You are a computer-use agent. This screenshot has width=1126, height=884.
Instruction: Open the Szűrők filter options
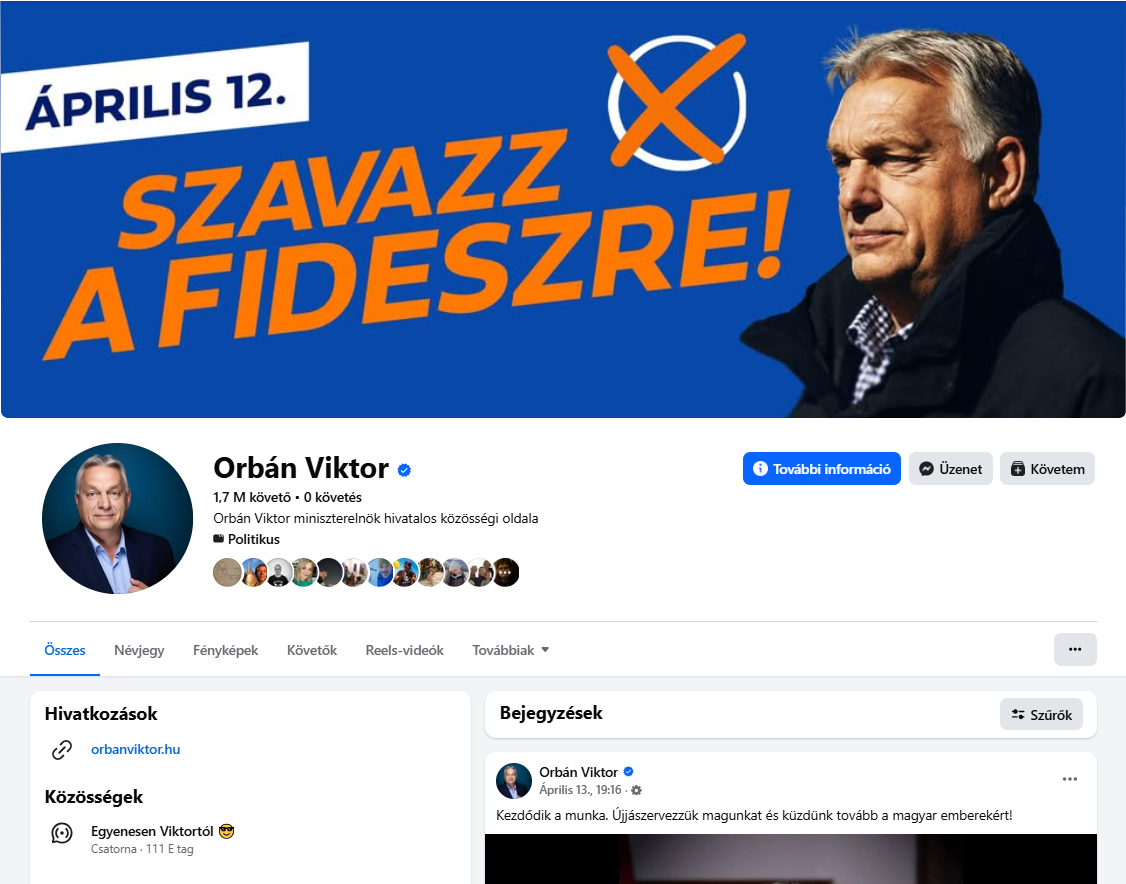(x=1041, y=715)
